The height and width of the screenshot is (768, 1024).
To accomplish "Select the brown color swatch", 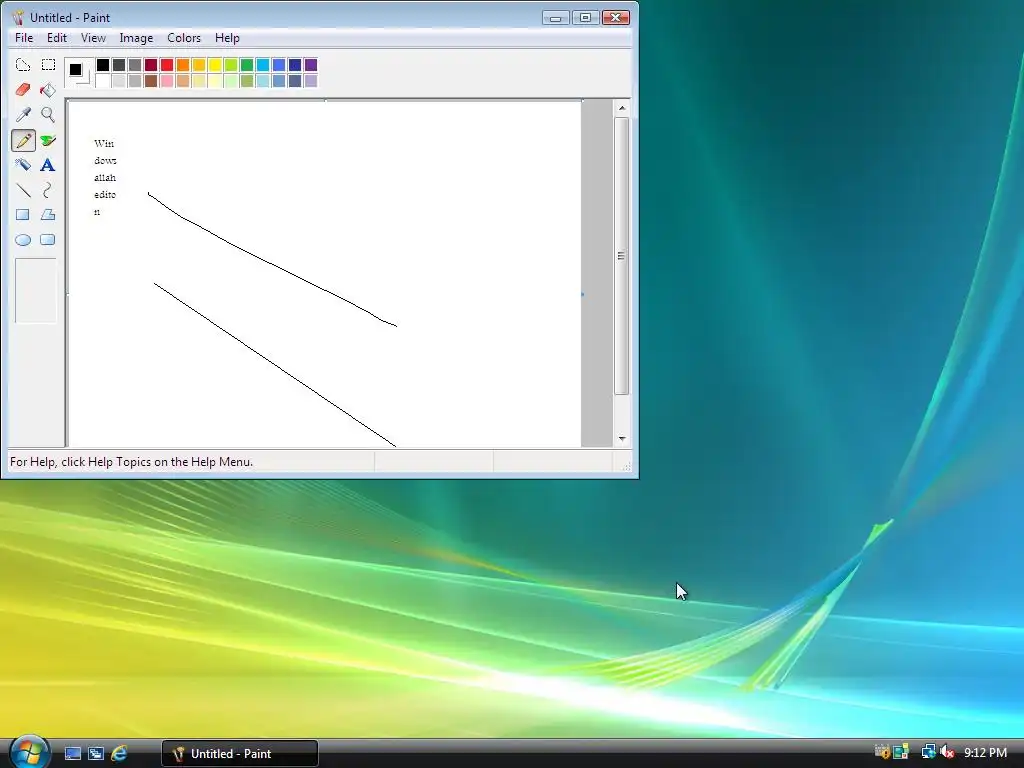I will click(x=151, y=80).
